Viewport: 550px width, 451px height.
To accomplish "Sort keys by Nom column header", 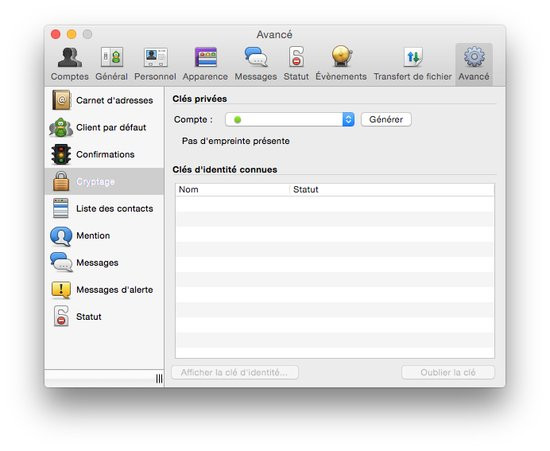I will click(233, 190).
